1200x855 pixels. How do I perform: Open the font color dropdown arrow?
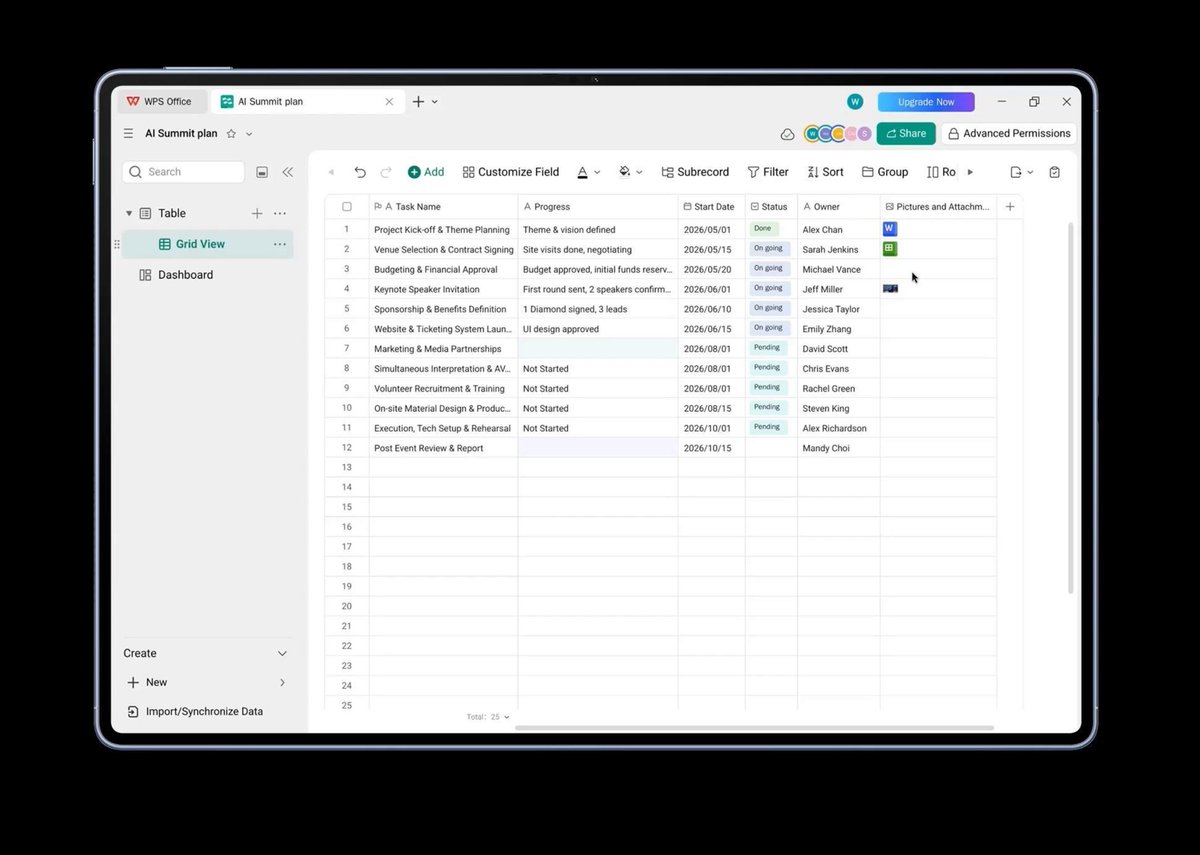pyautogui.click(x=597, y=173)
